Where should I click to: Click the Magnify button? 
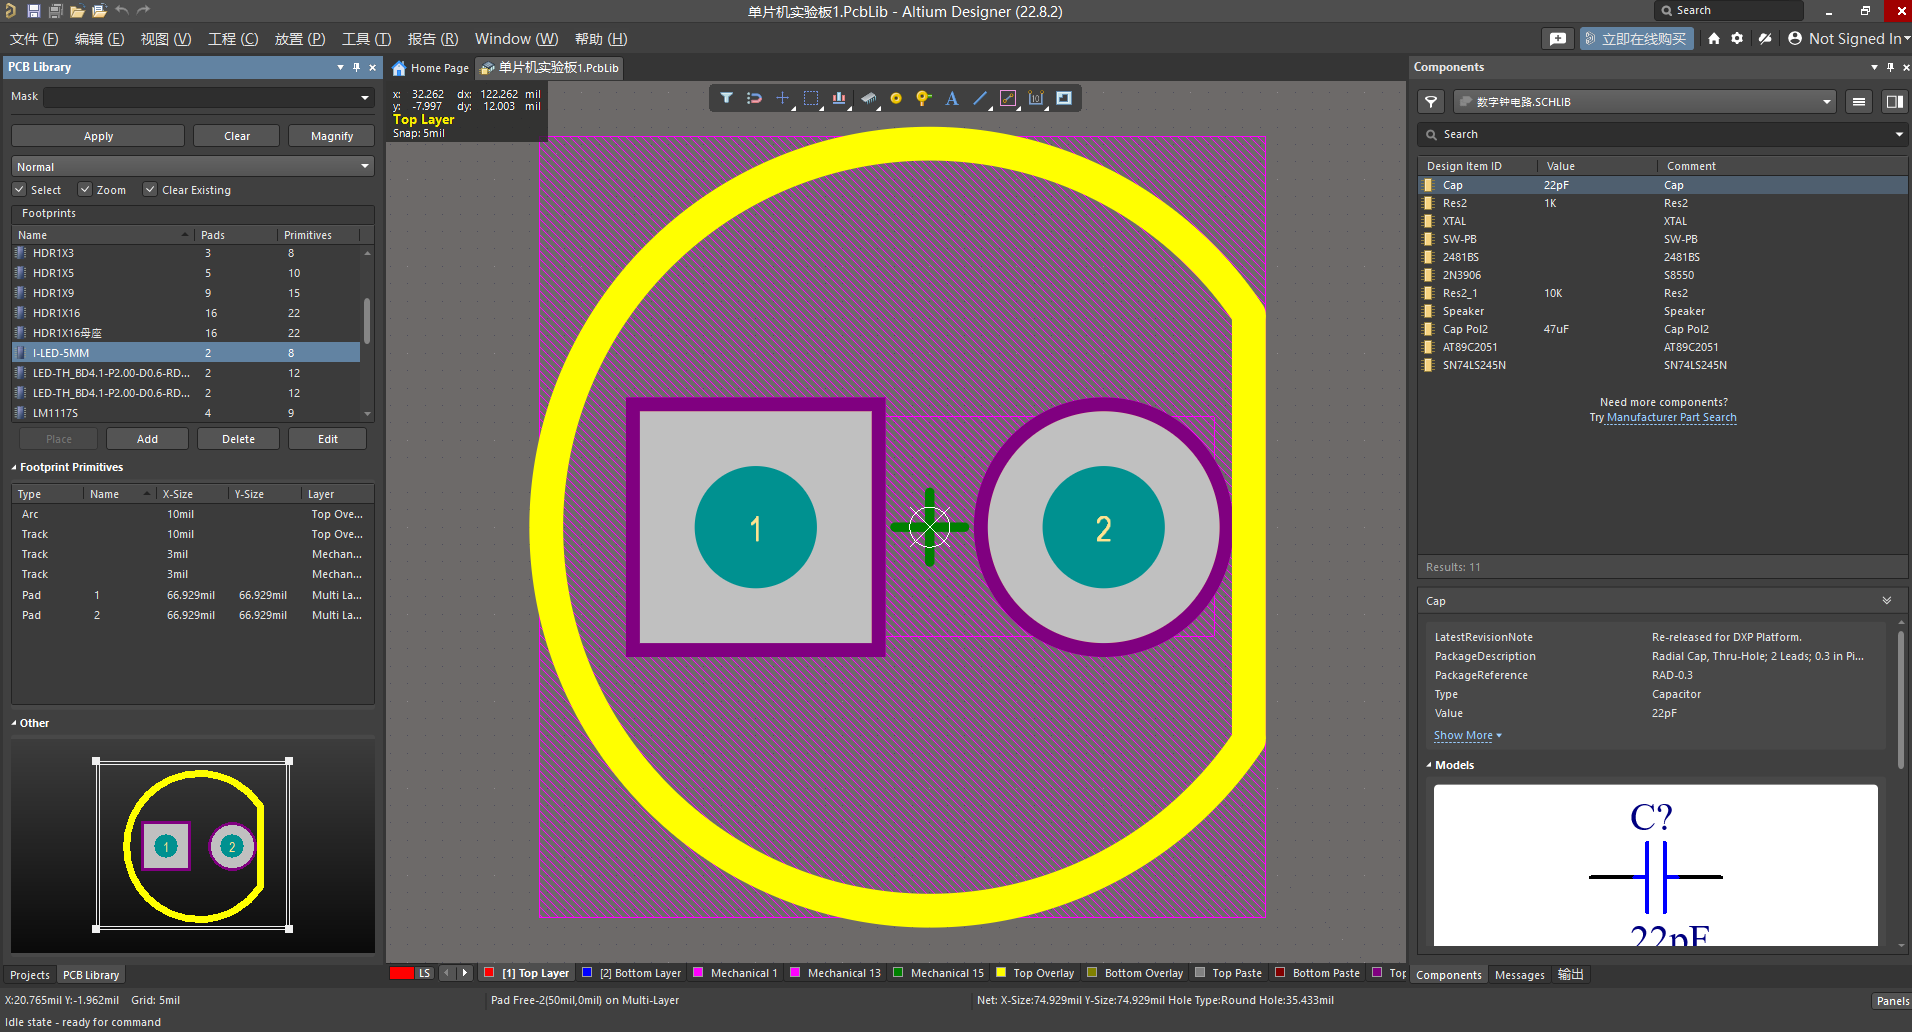click(332, 136)
